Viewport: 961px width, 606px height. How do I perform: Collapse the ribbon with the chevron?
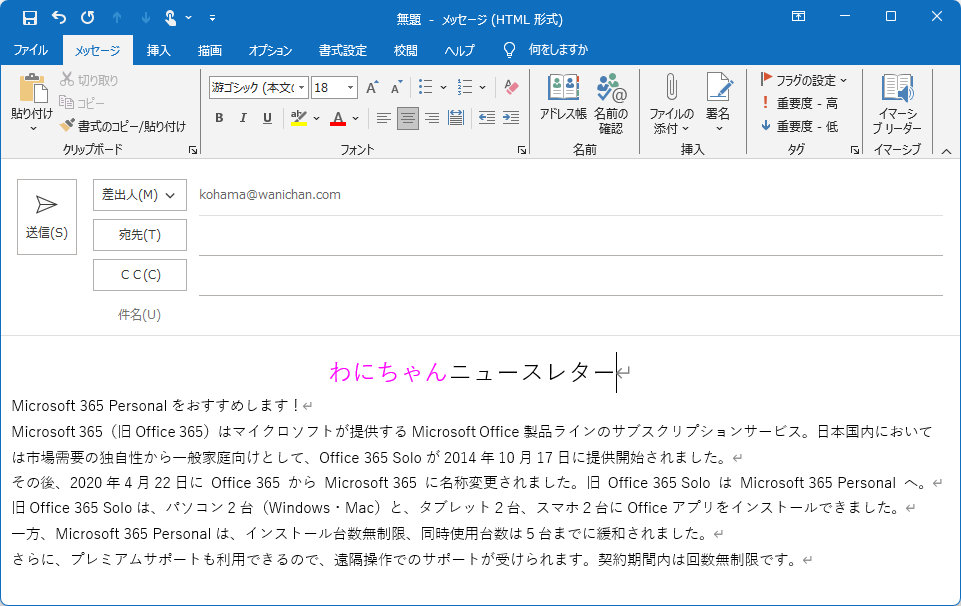click(x=946, y=151)
